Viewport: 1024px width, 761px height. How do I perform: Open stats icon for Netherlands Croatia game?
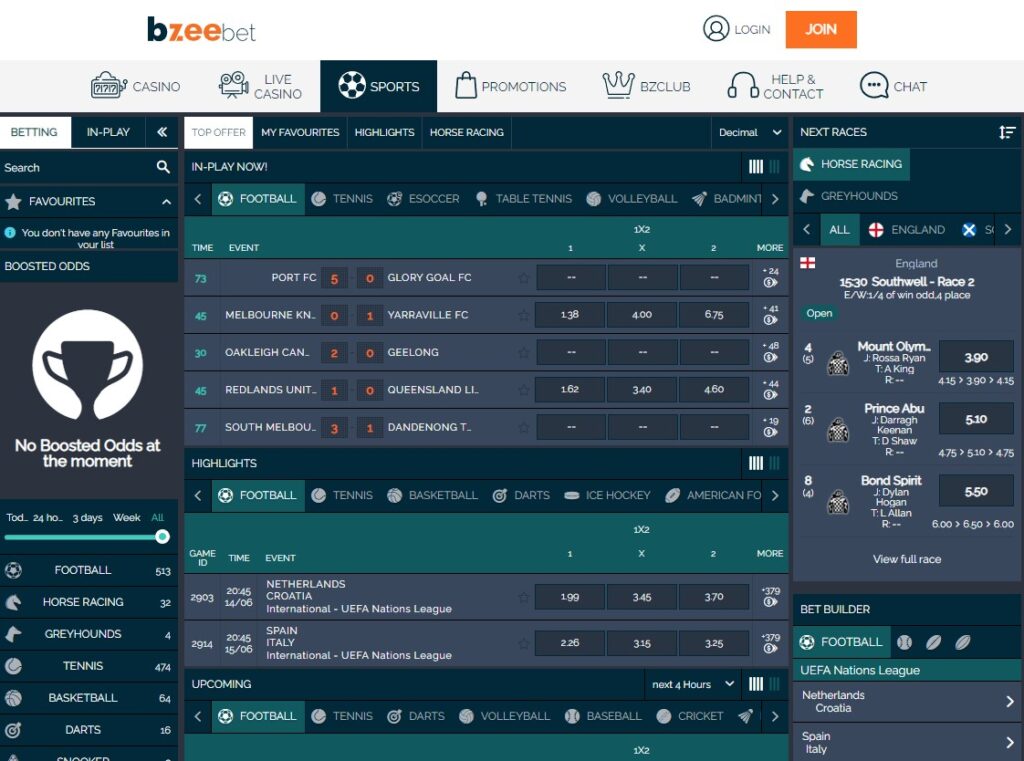(770, 602)
